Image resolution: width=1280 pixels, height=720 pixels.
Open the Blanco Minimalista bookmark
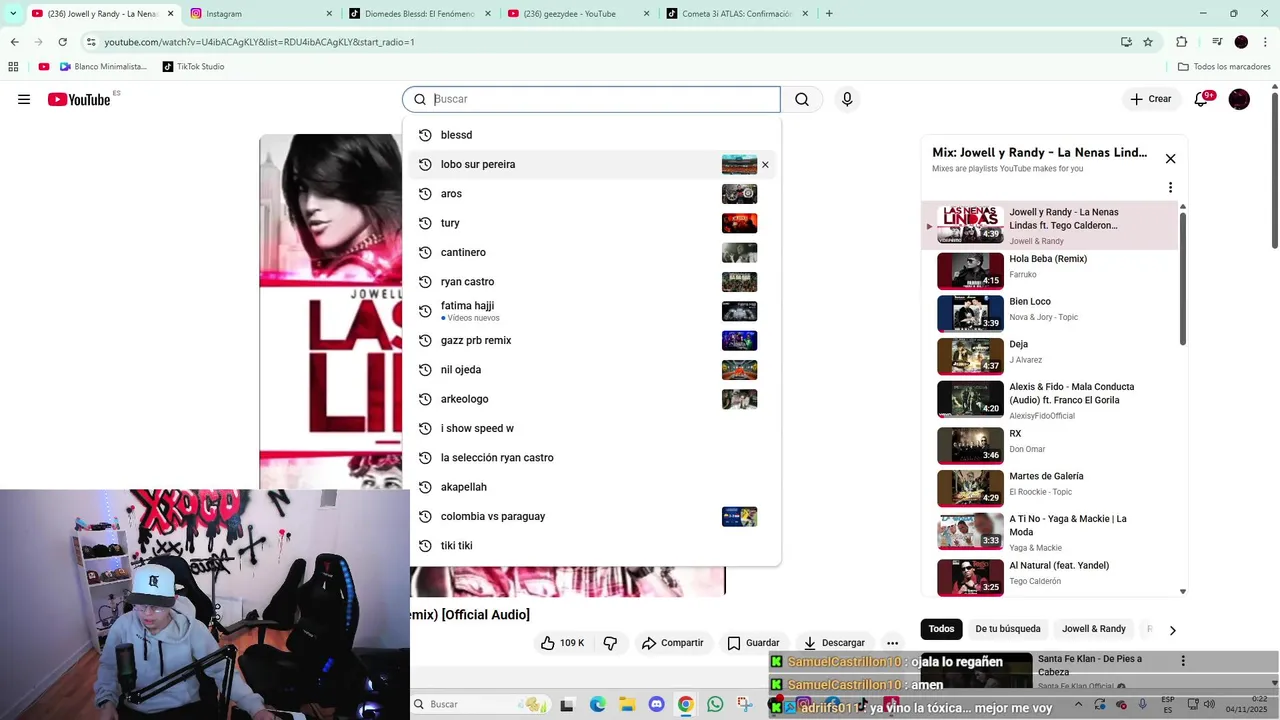pyautogui.click(x=103, y=67)
